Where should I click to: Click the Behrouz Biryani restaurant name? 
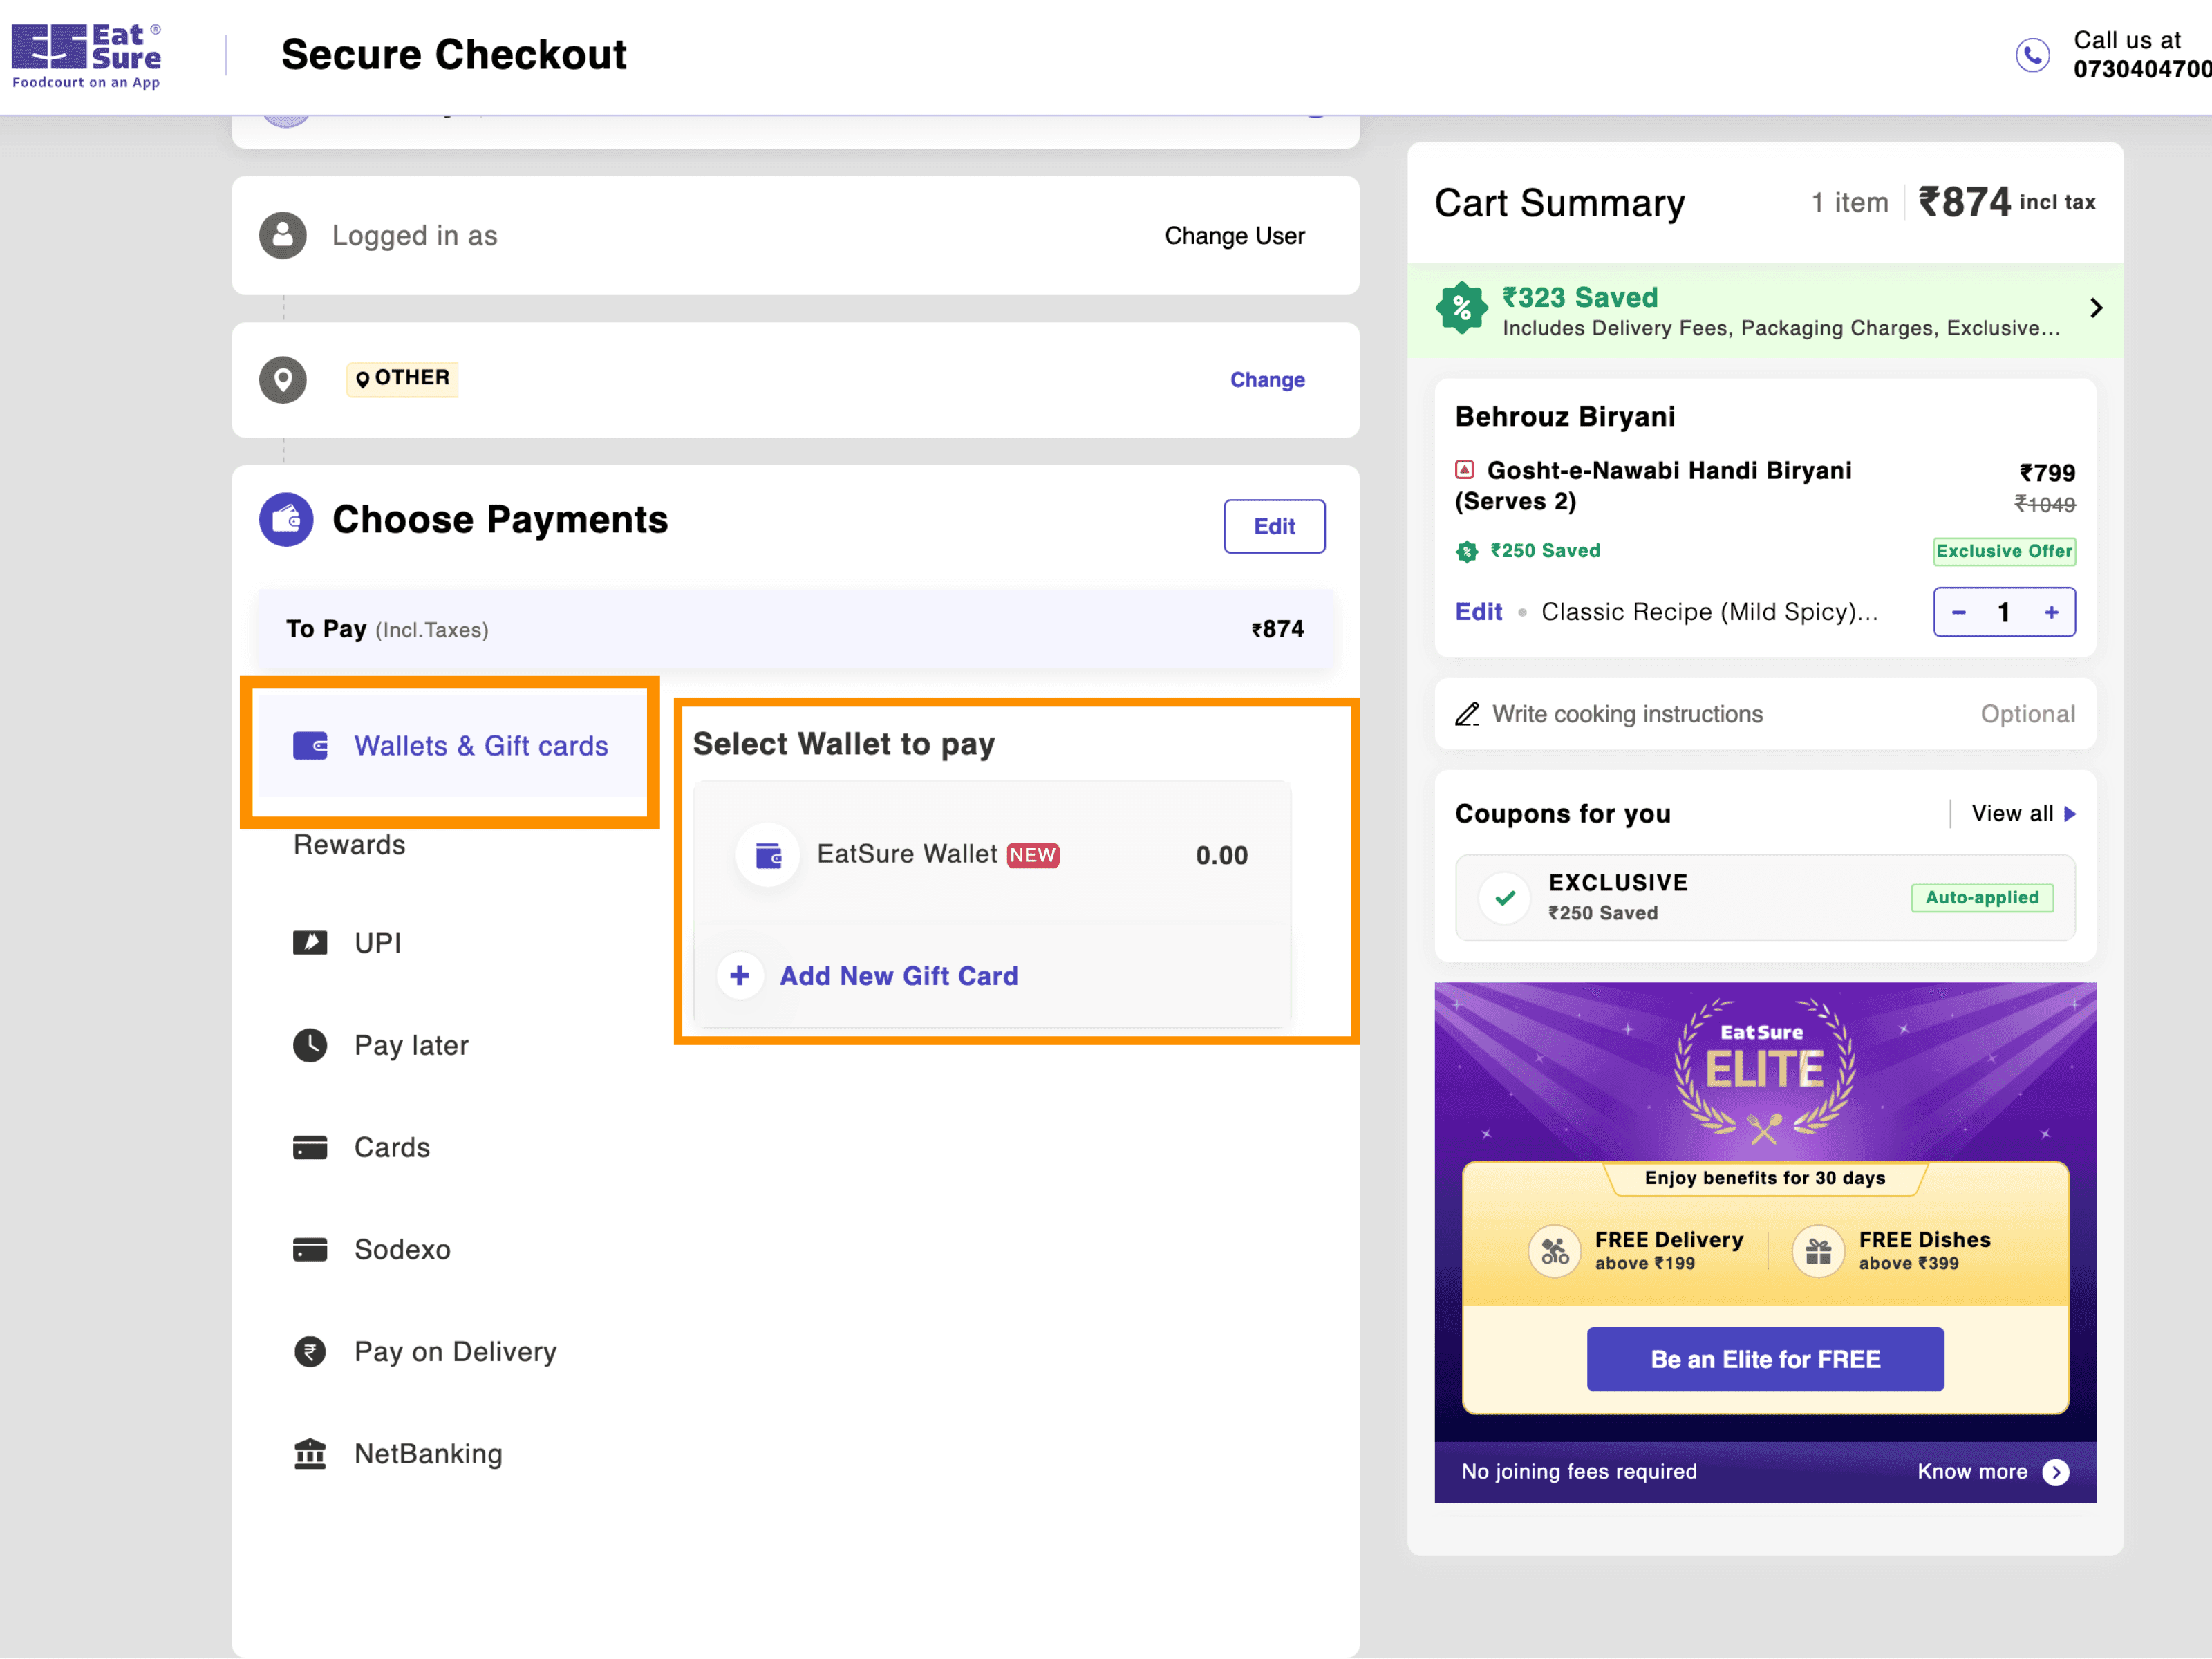click(1565, 416)
